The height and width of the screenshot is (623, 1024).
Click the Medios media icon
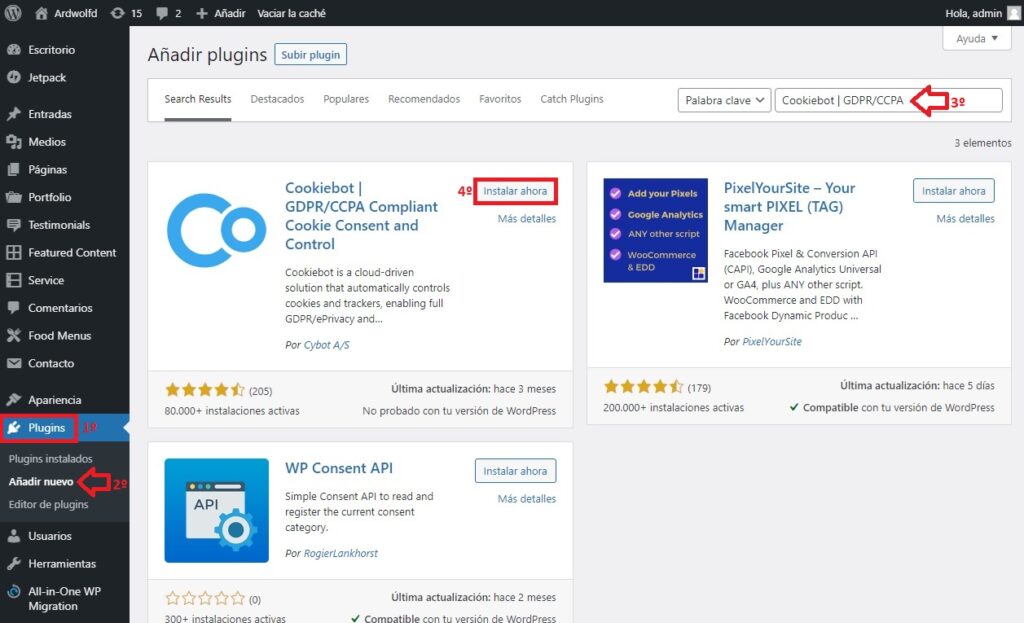coord(14,142)
